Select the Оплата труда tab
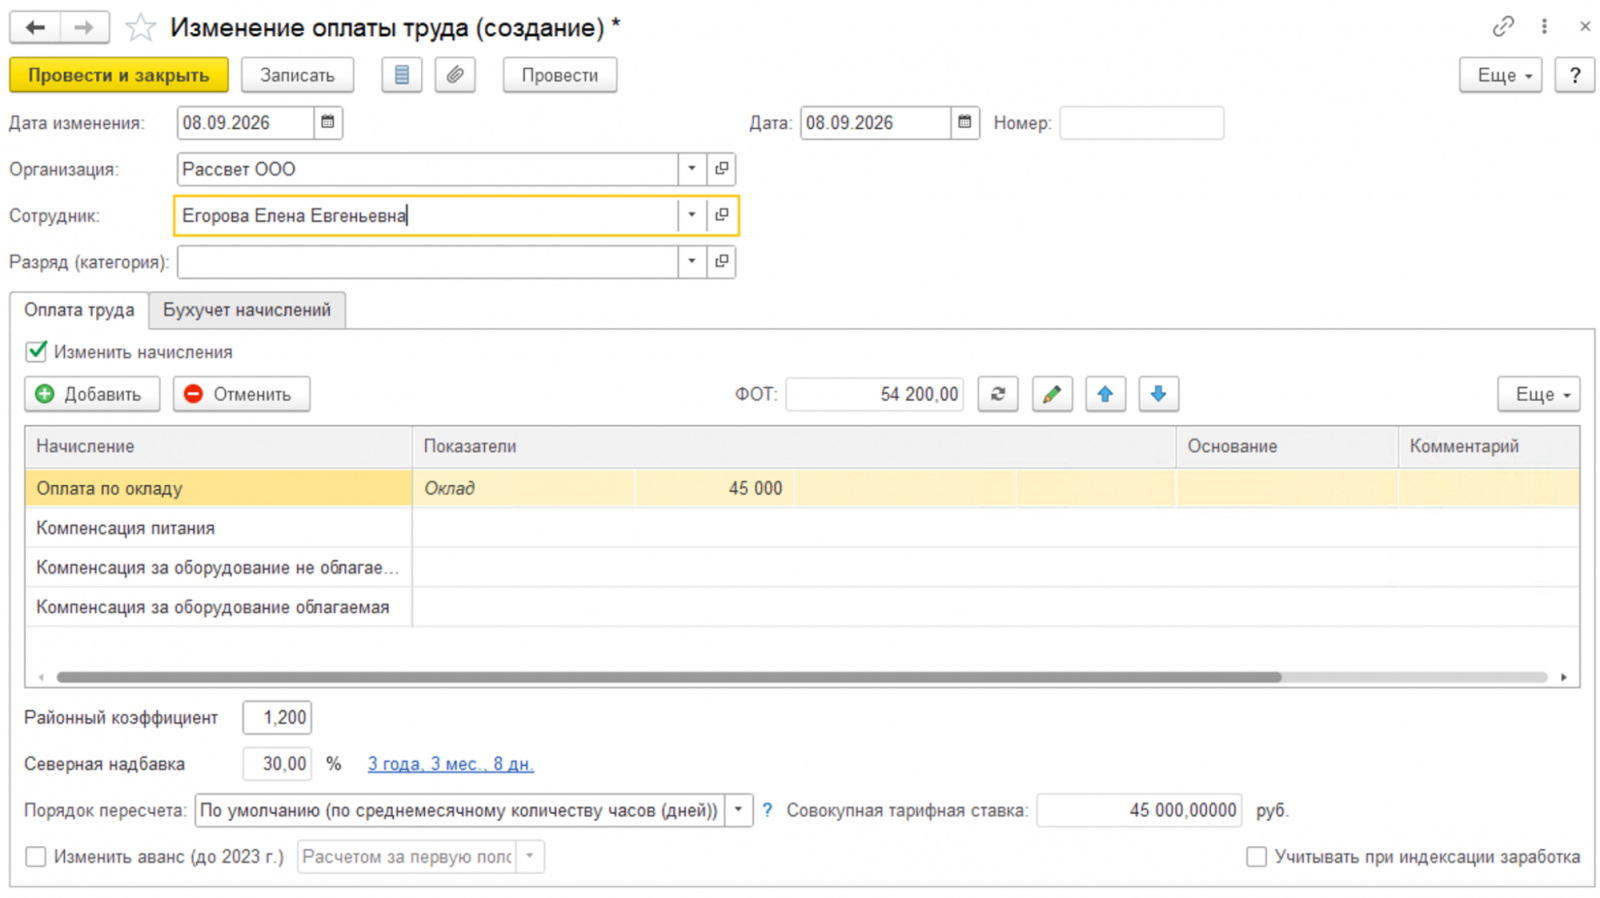The width and height of the screenshot is (1600, 898). coord(79,310)
